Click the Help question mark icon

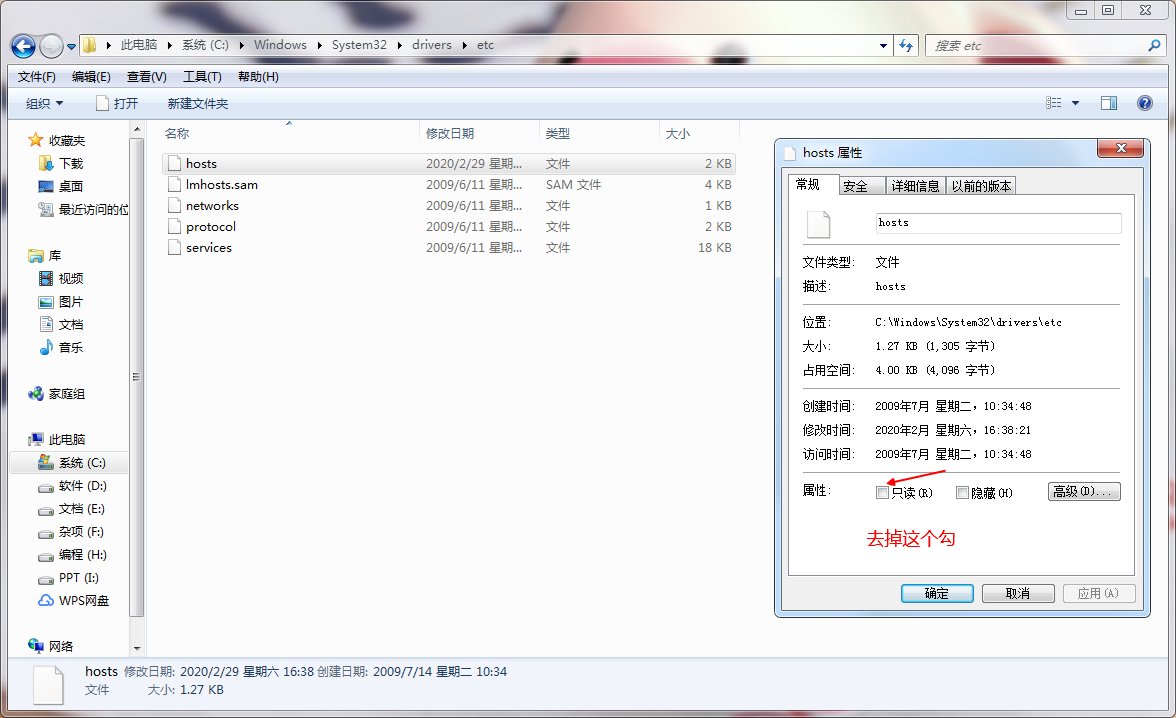coord(1145,102)
